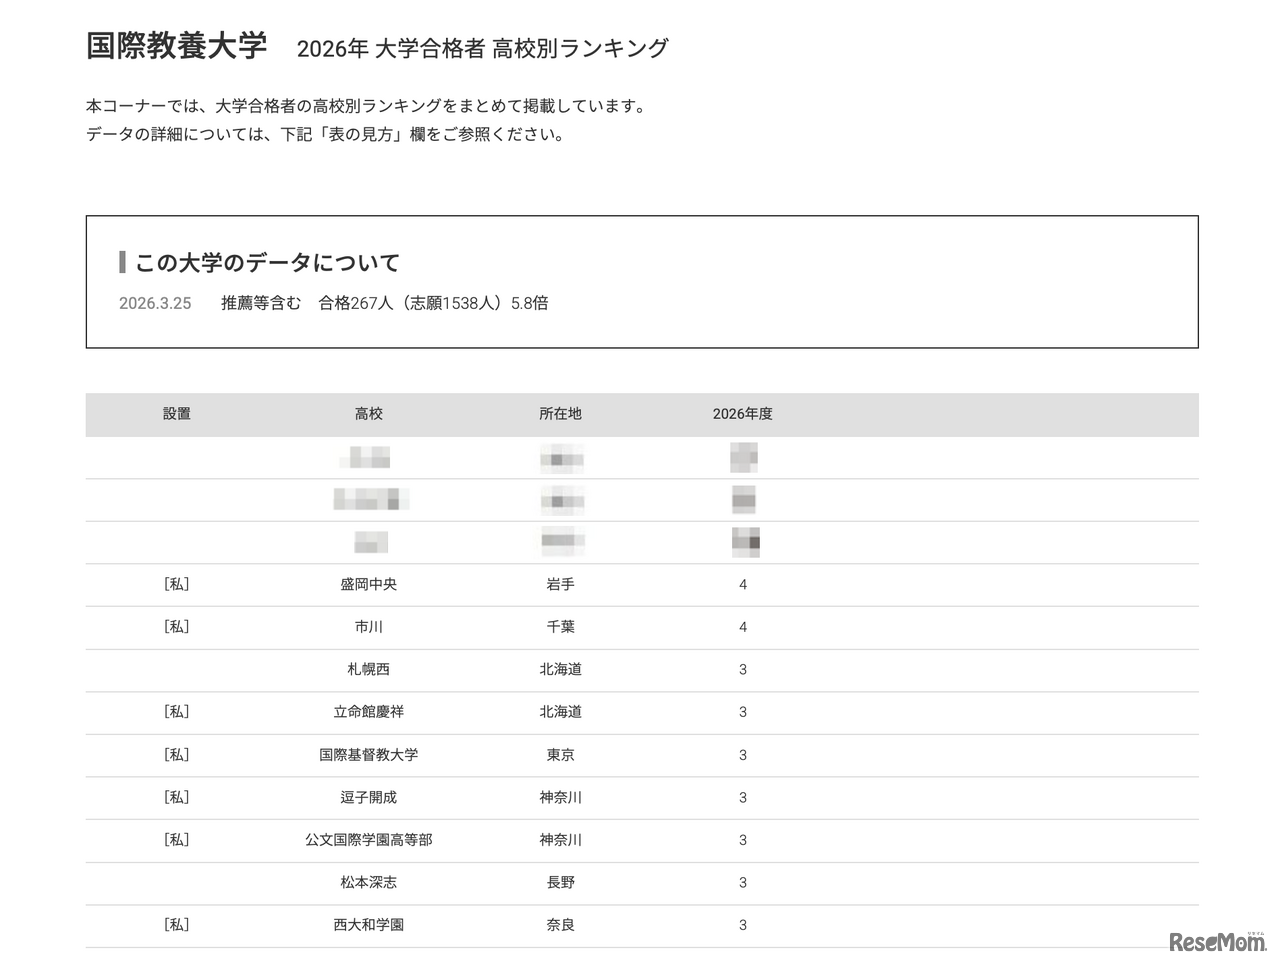The height and width of the screenshot is (965, 1280).
Task: Select the 東京 location cell
Action: tap(560, 755)
